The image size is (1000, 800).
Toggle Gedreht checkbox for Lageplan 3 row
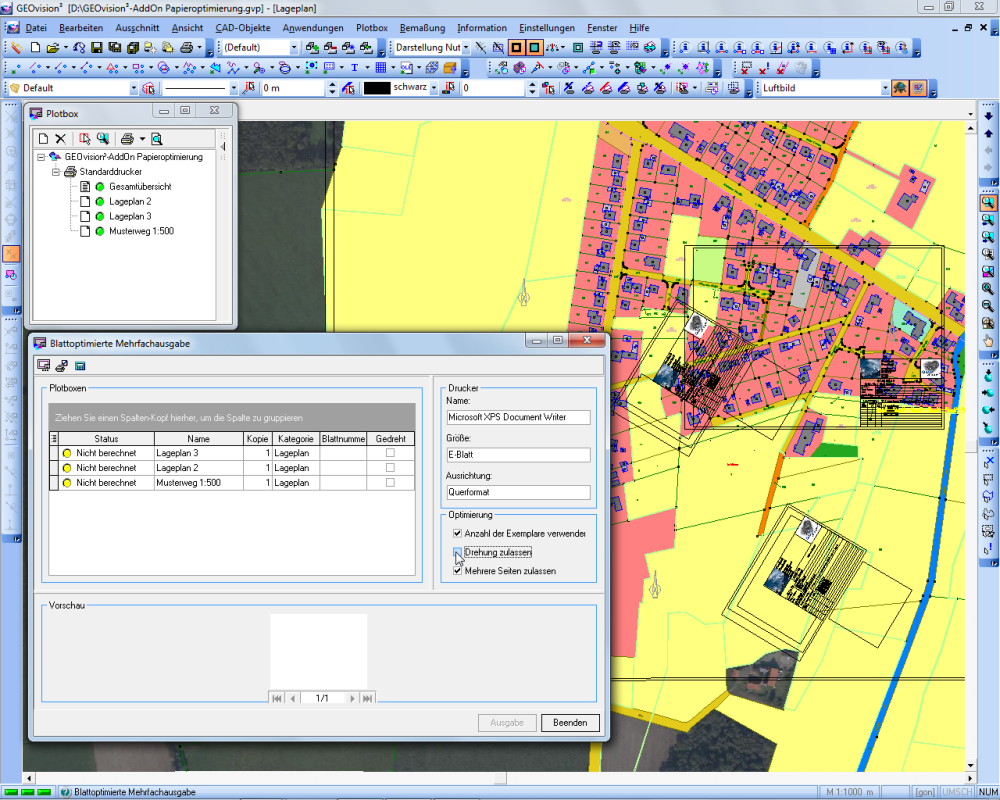390,453
